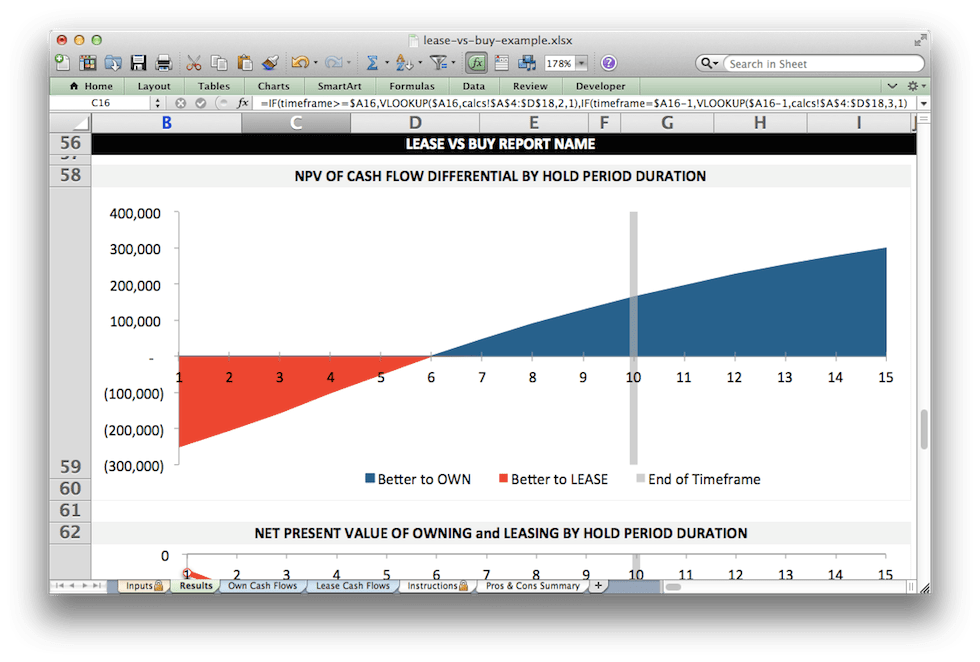Open an existing workbook
Viewport: 980px width, 662px height.
coord(114,62)
